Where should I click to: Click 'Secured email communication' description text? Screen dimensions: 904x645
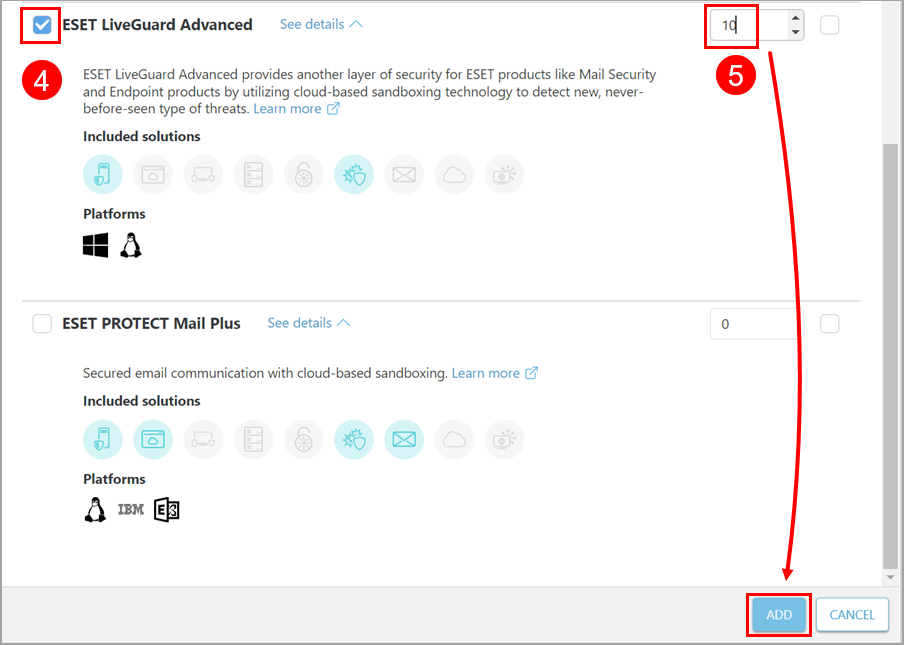point(265,373)
